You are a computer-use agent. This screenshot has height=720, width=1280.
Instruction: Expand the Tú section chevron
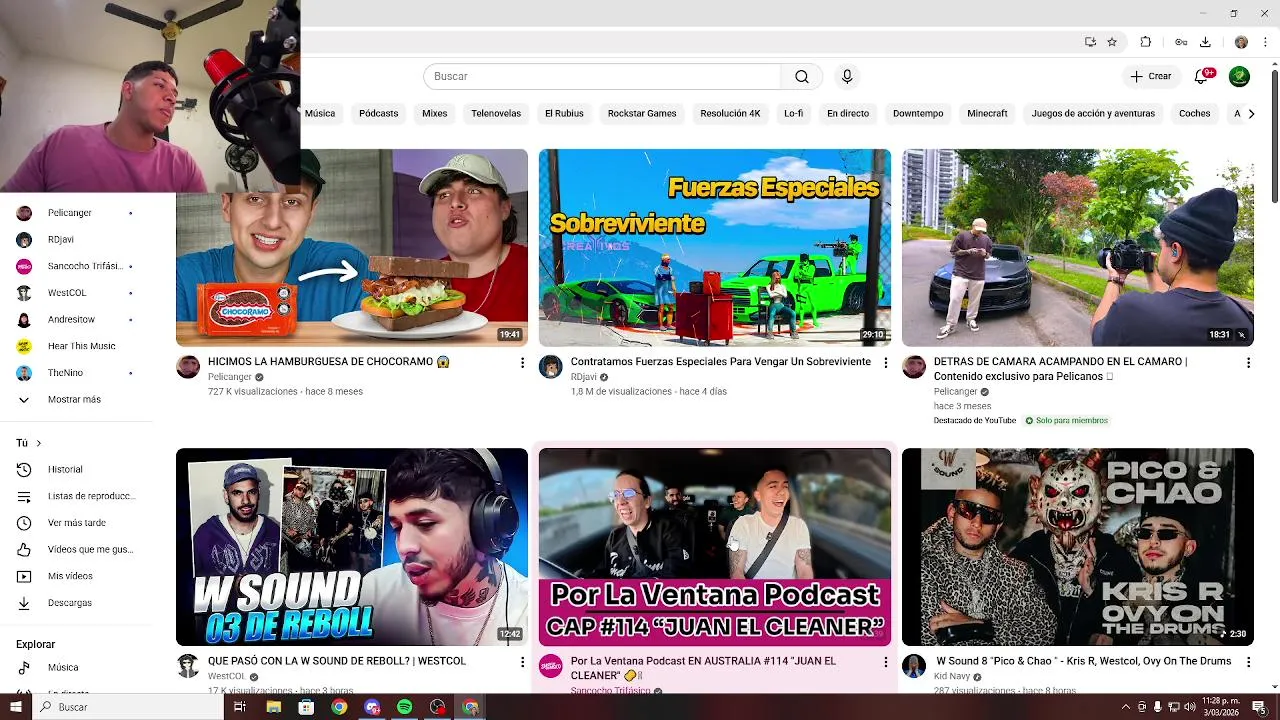tap(39, 443)
